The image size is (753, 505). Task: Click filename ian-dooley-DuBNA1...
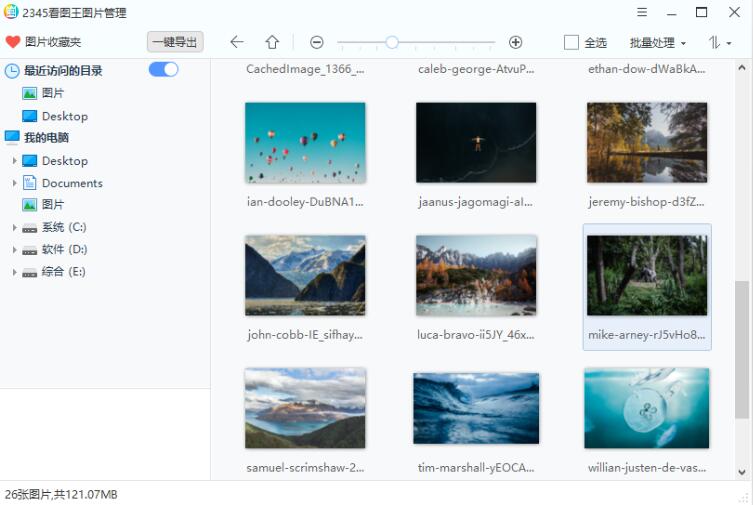coord(305,202)
